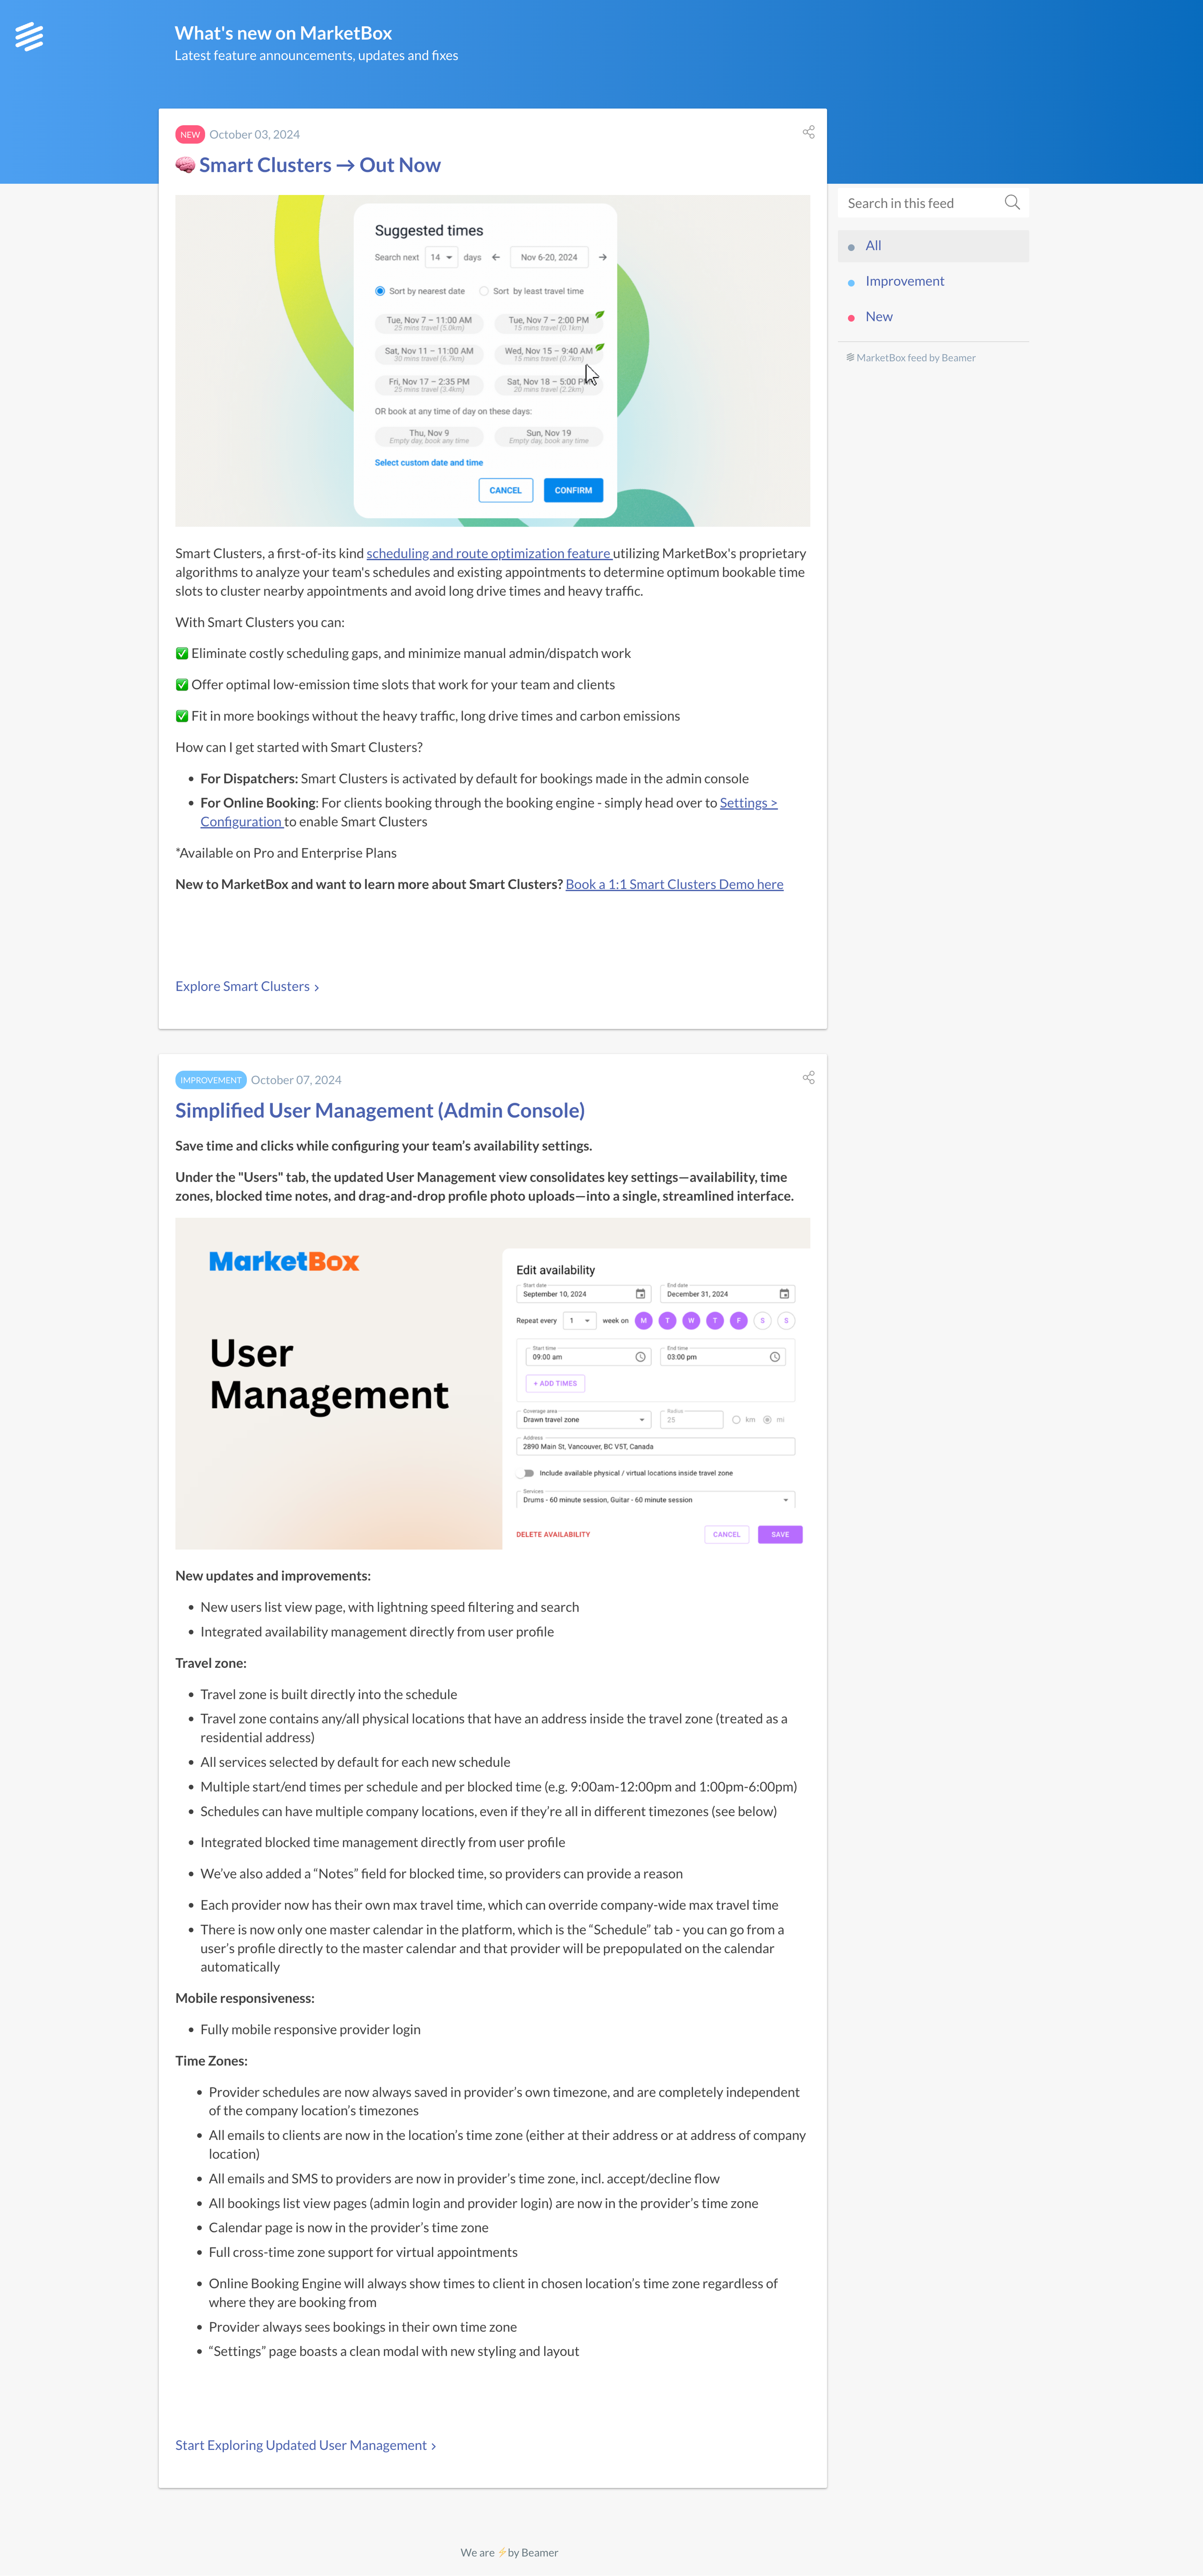This screenshot has height=2576, width=1203.
Task: Click the October 07, 2024 post date
Action: click(296, 1080)
